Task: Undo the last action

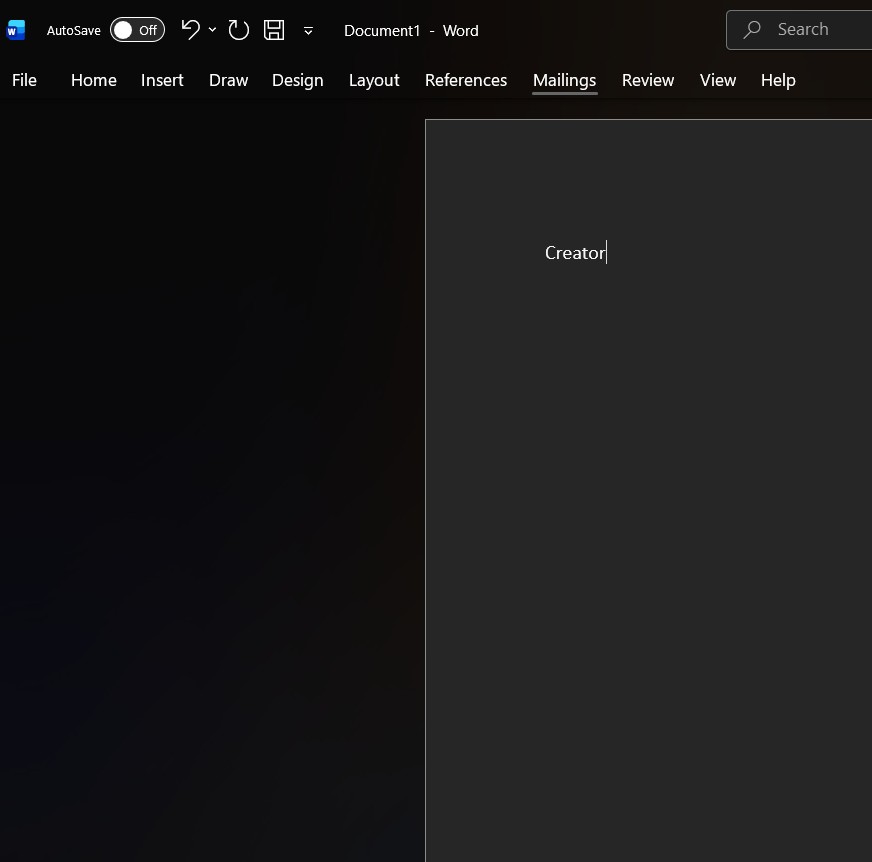Action: coord(191,30)
